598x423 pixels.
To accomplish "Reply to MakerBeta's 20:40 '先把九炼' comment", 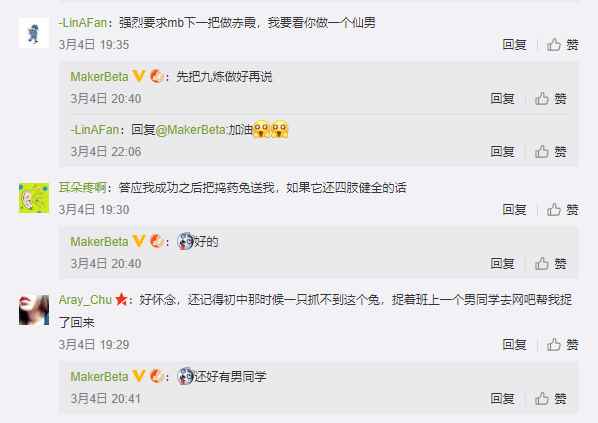I will (502, 98).
